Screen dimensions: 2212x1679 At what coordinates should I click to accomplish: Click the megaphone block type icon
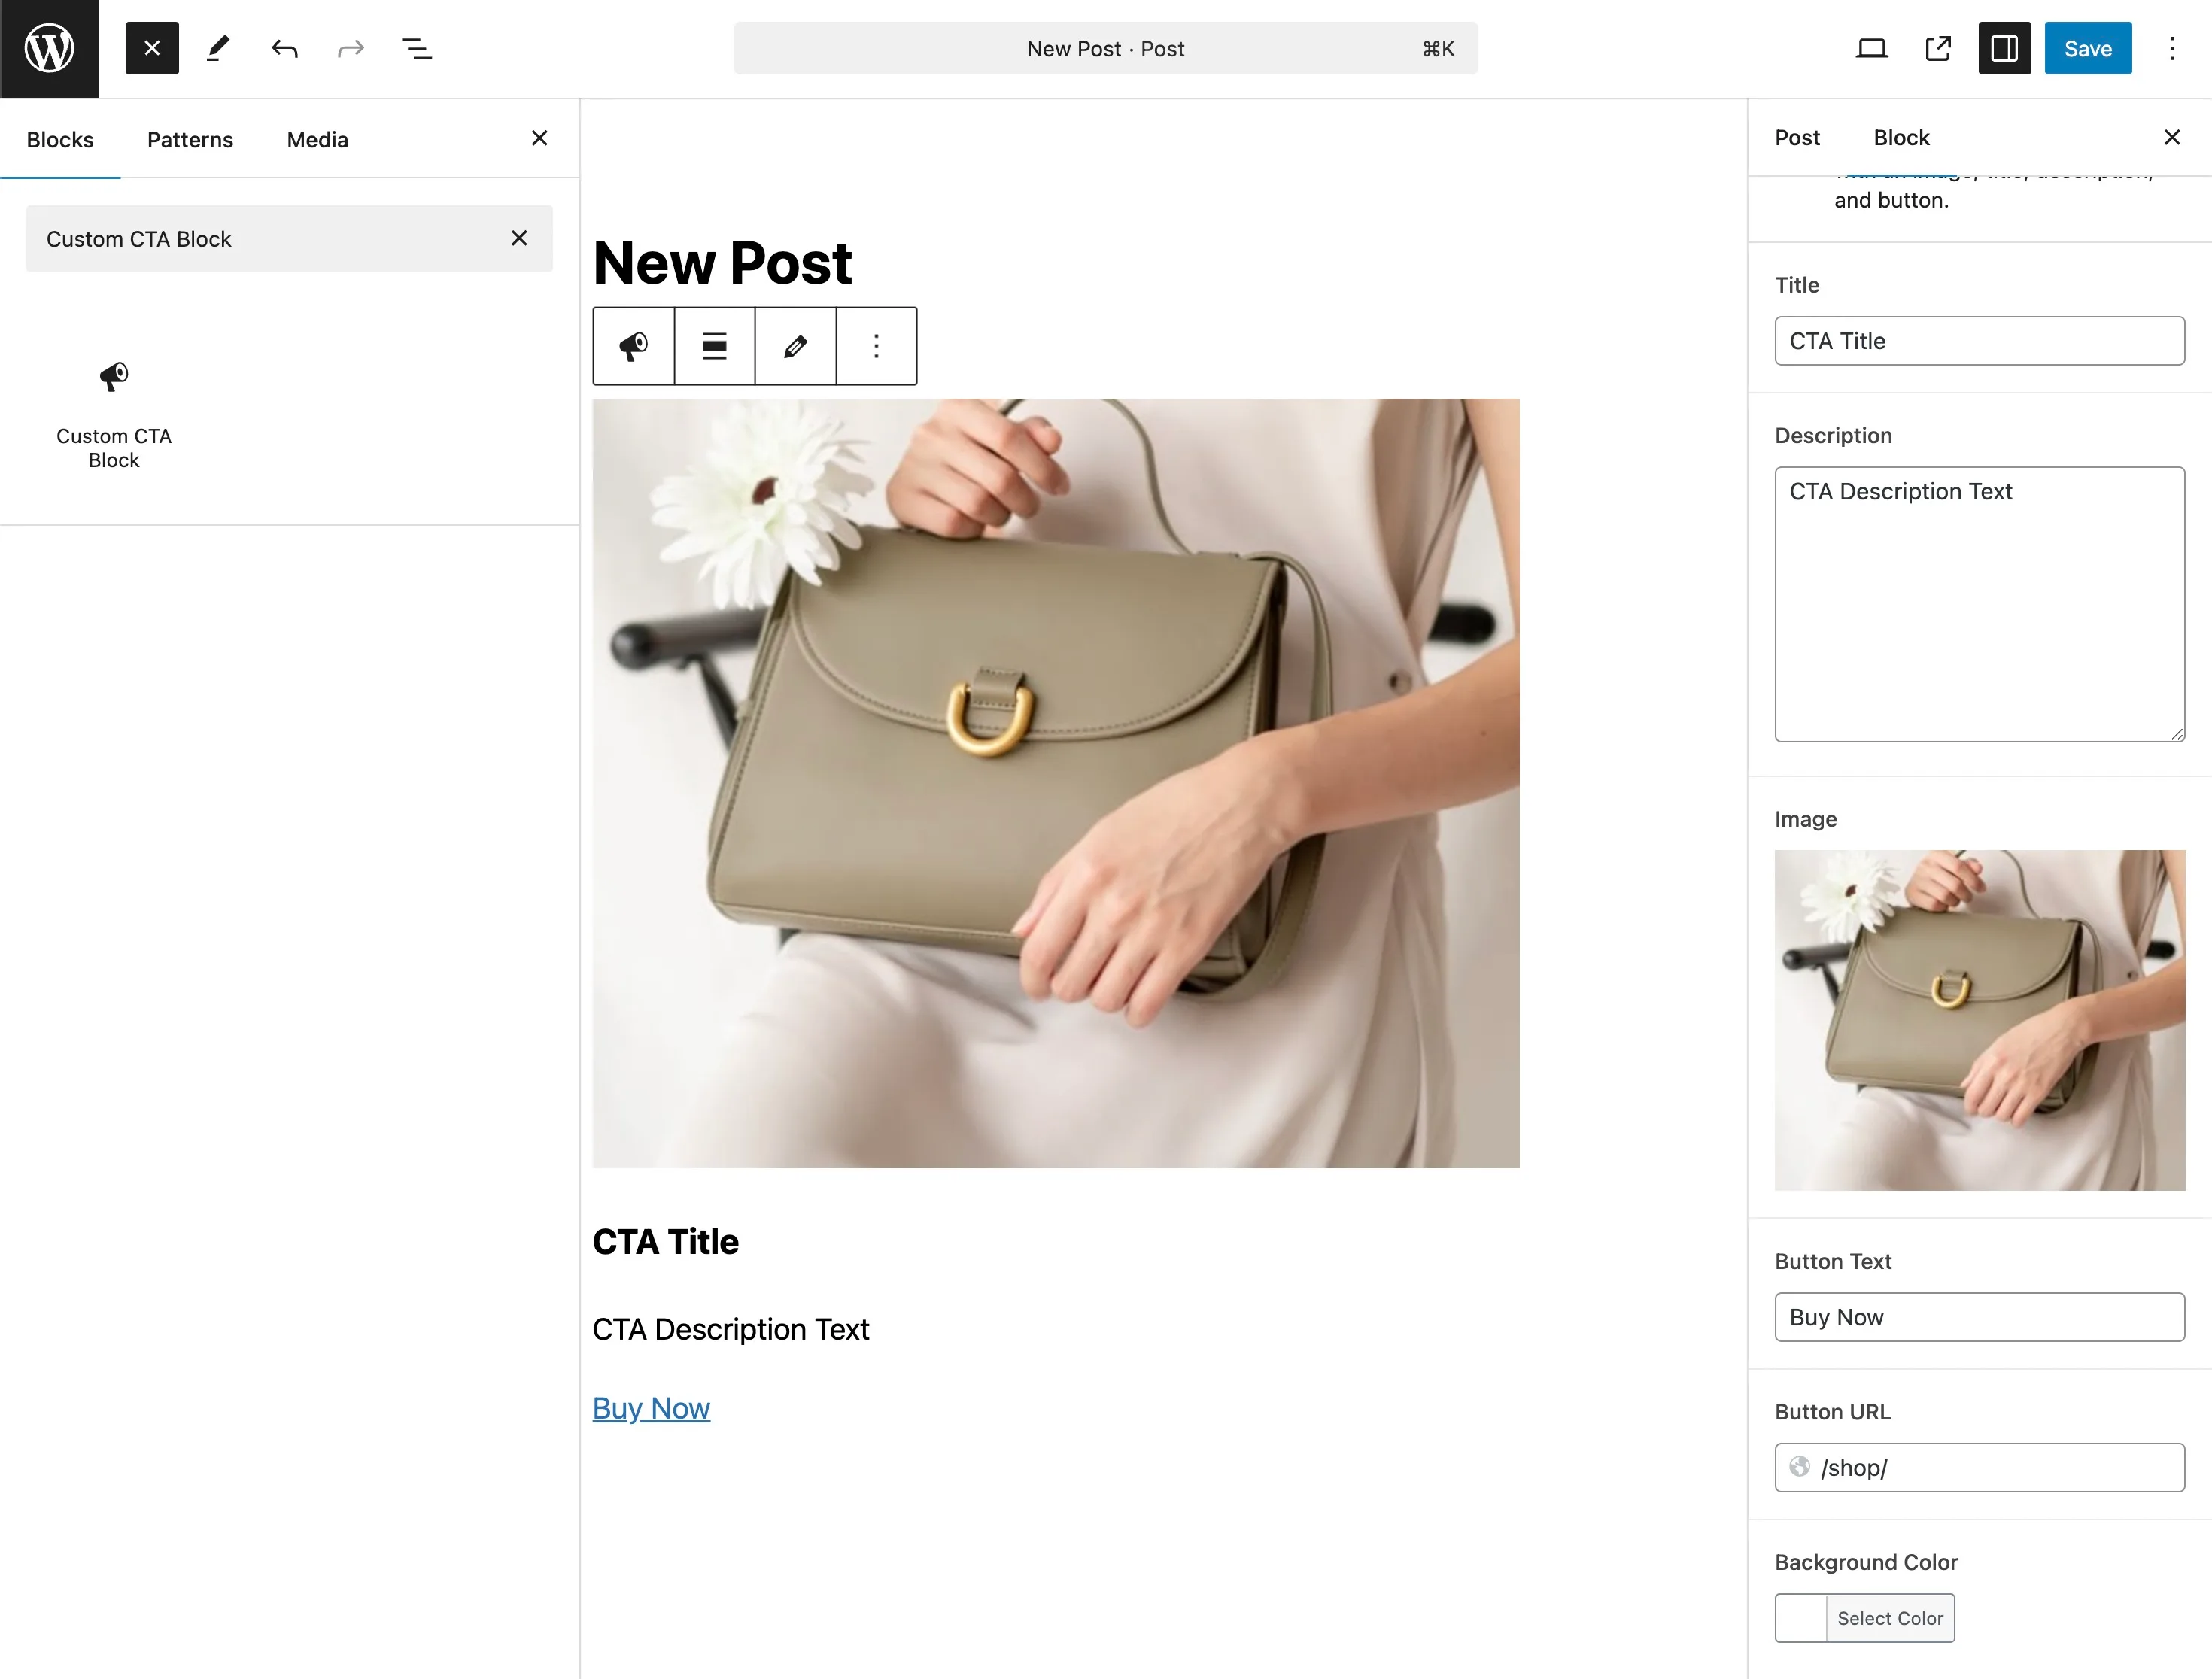[633, 346]
